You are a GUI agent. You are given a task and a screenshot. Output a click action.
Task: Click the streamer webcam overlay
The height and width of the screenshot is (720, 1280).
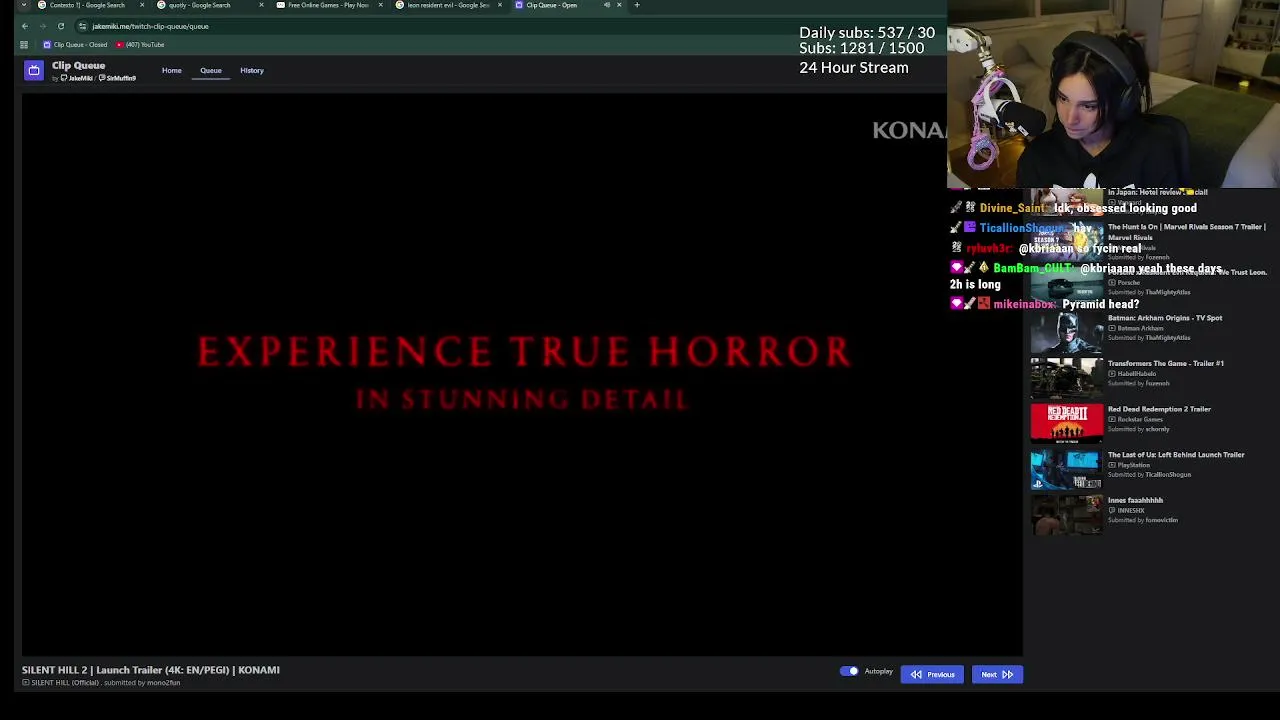pyautogui.click(x=1114, y=94)
